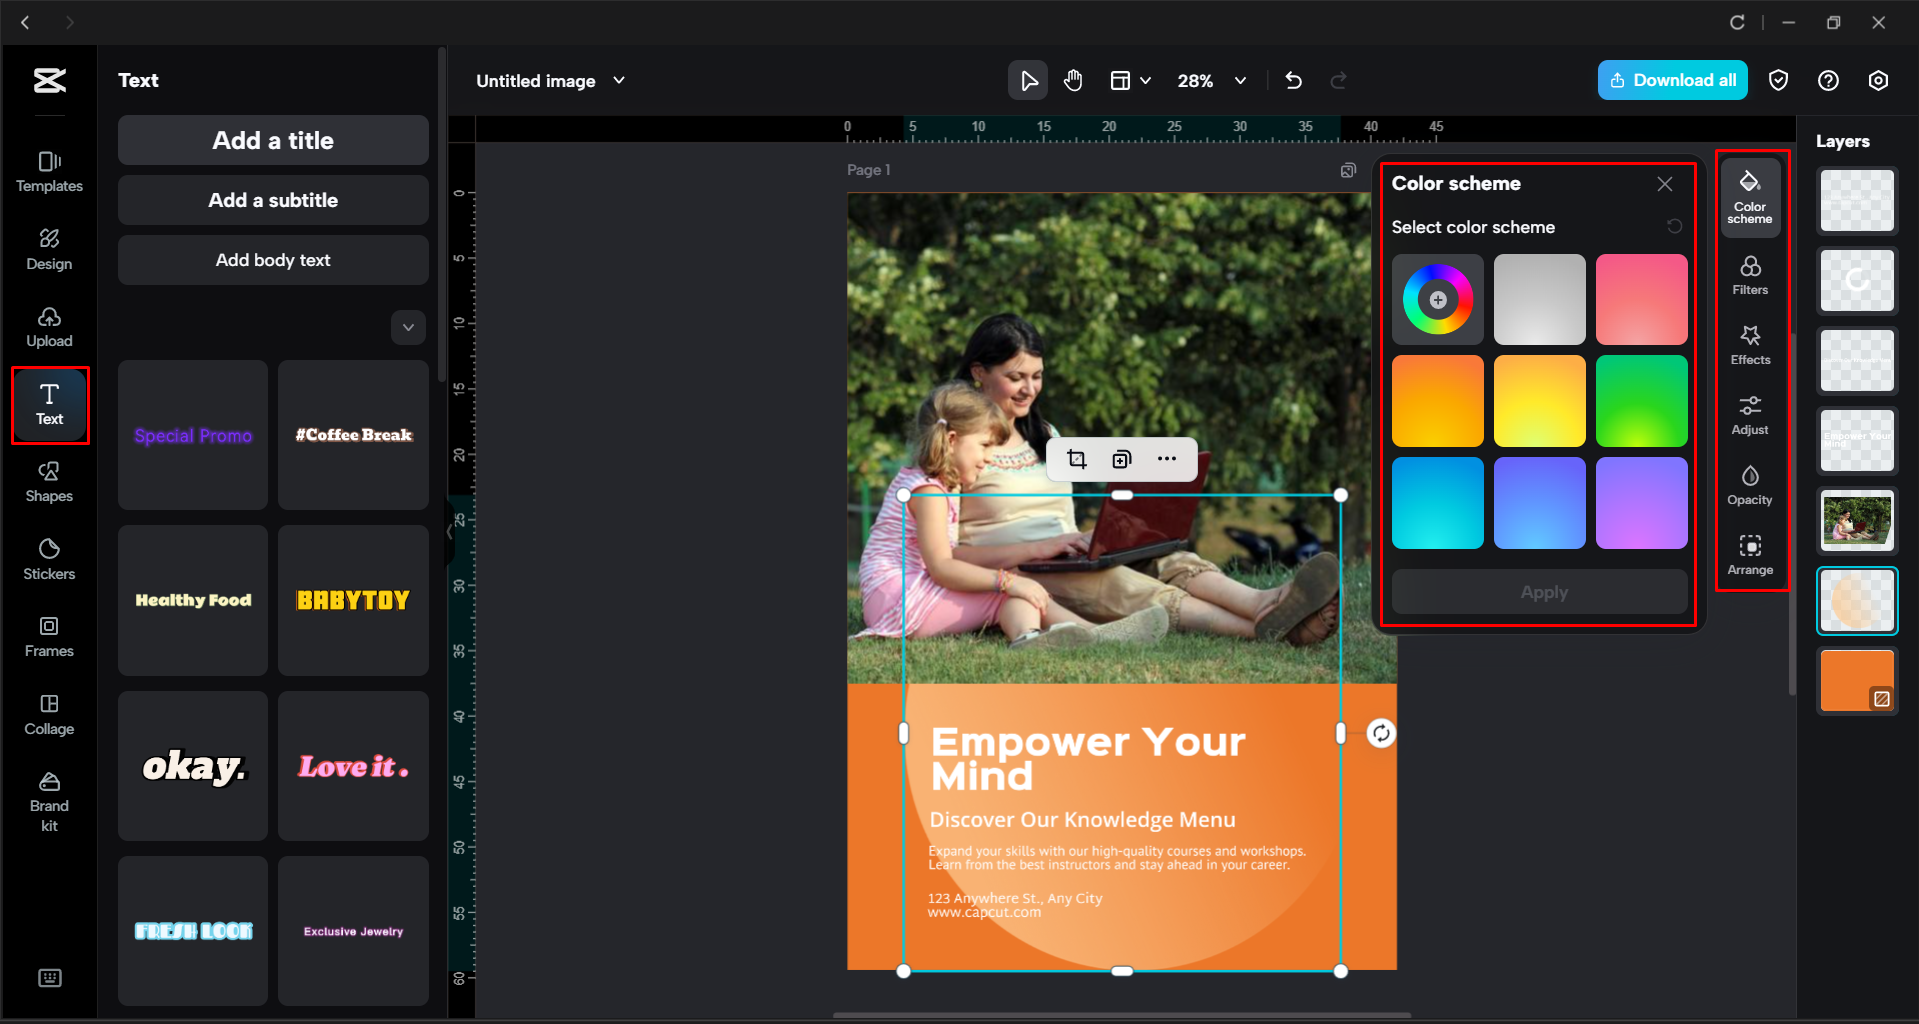Expand the Untitled image title dropdown

click(x=619, y=80)
